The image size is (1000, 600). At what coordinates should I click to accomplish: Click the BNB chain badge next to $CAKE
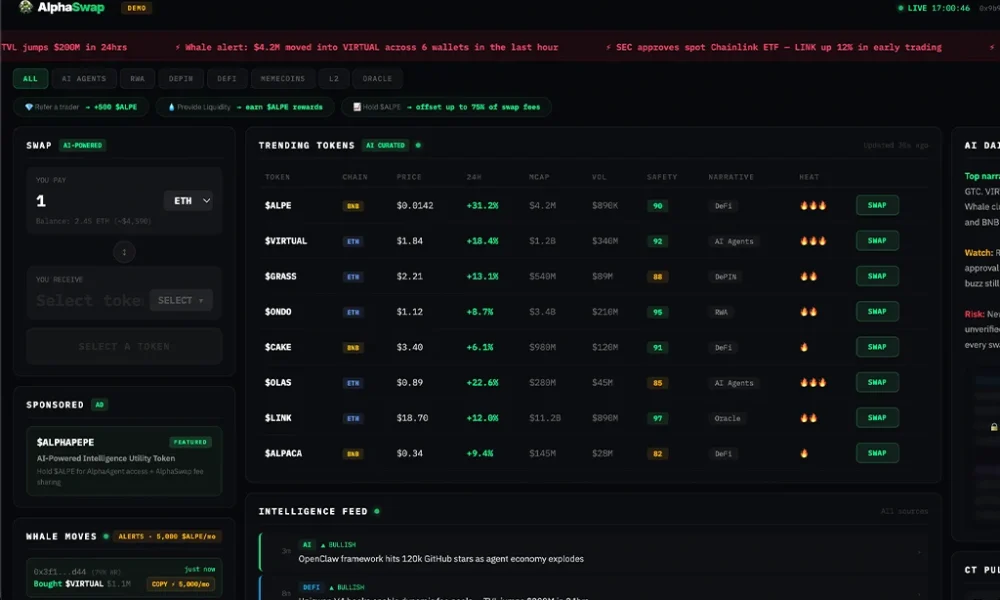click(x=352, y=347)
